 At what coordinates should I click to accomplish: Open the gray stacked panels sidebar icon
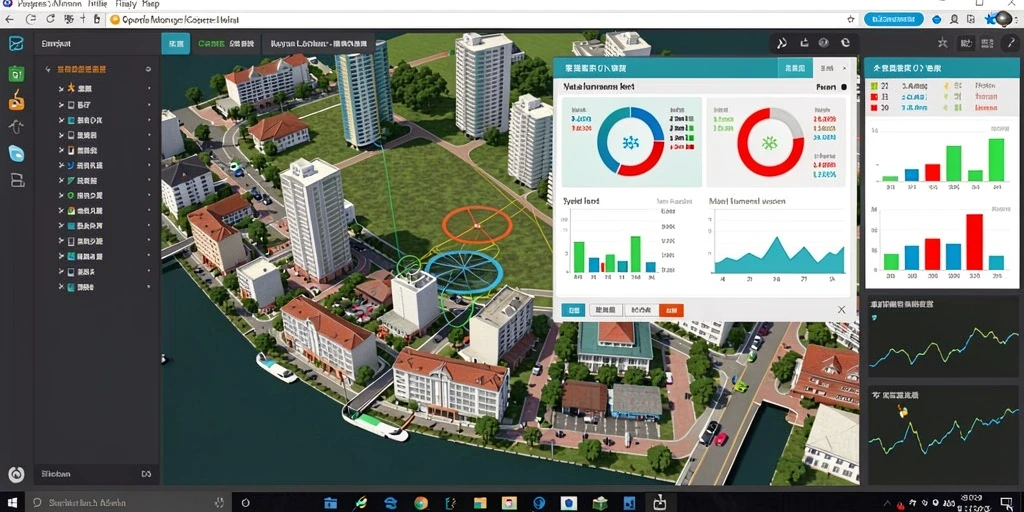point(17,180)
